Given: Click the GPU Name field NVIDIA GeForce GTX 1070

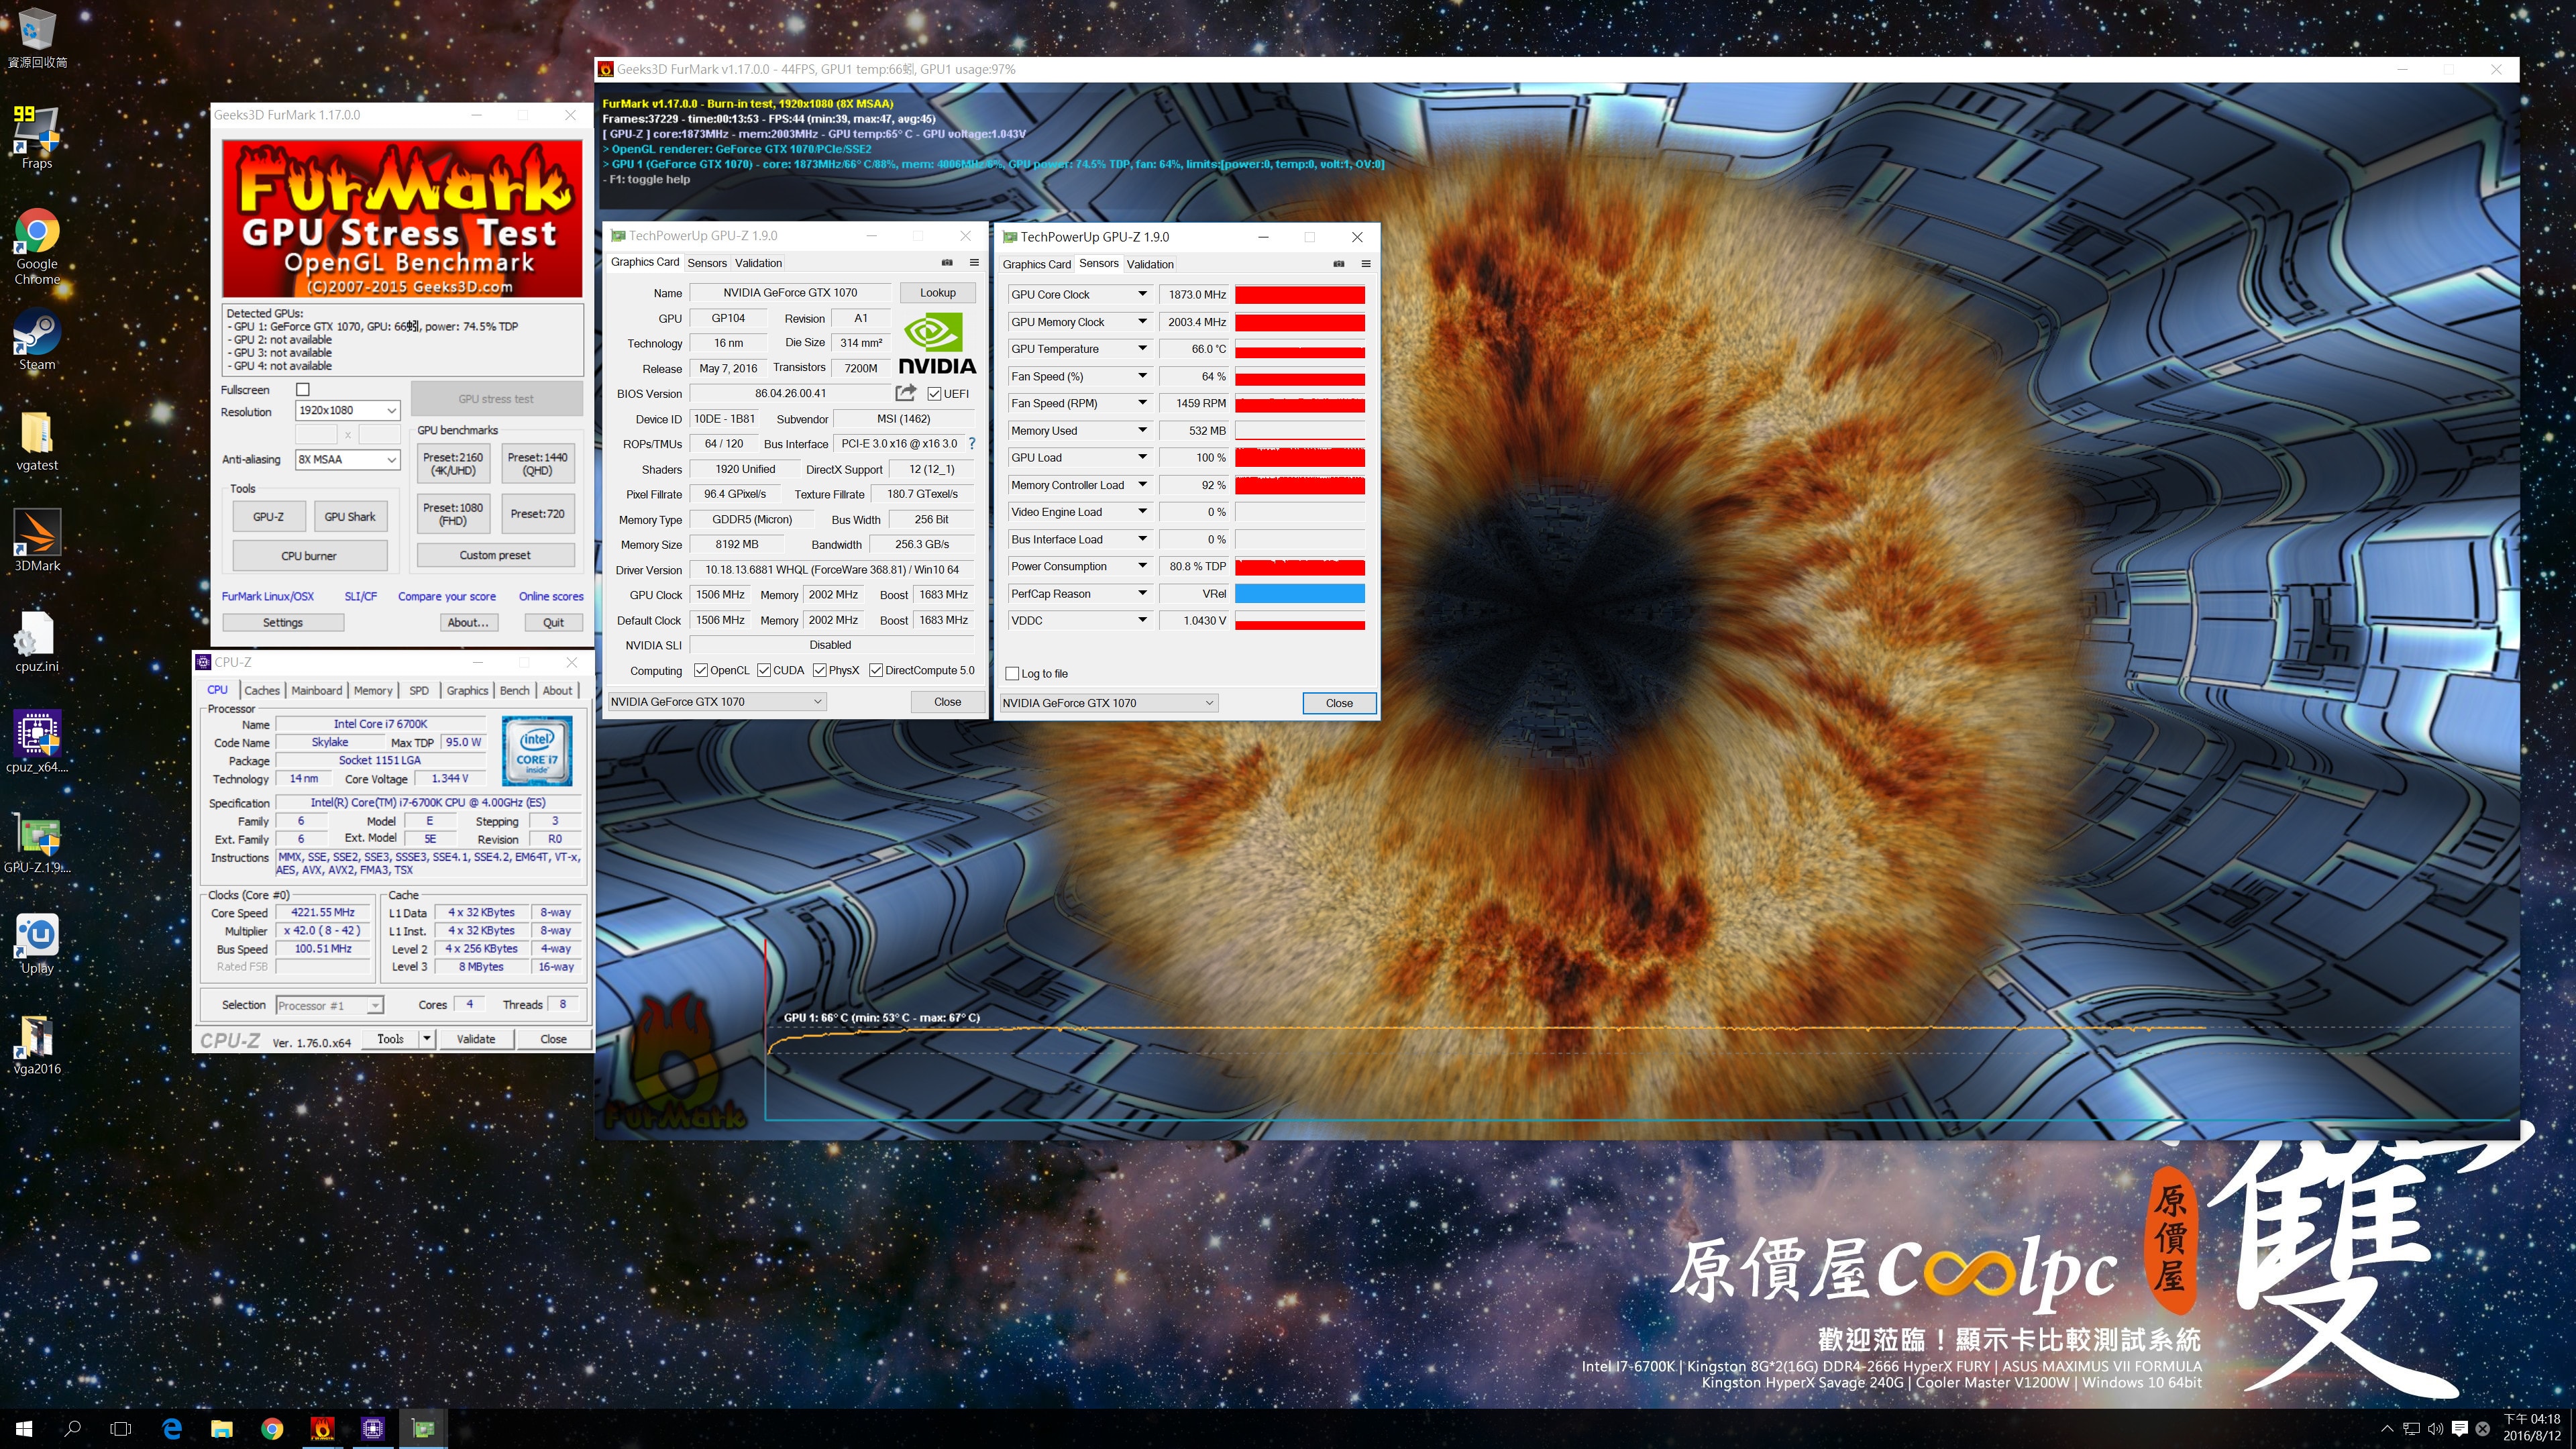Looking at the screenshot, I should pos(790,292).
